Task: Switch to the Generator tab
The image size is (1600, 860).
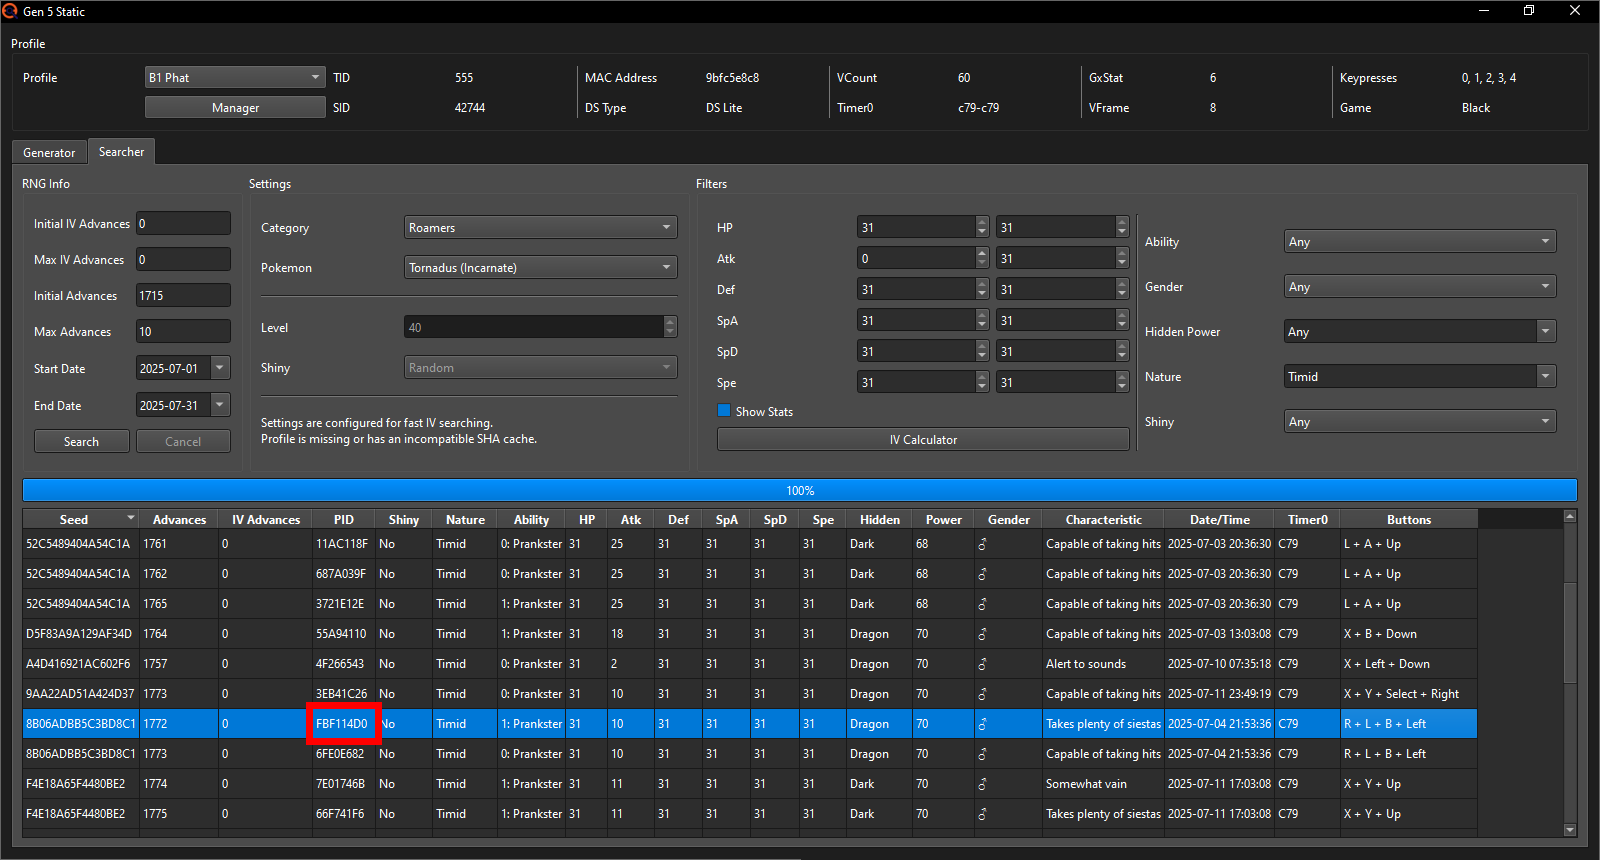Action: [49, 152]
